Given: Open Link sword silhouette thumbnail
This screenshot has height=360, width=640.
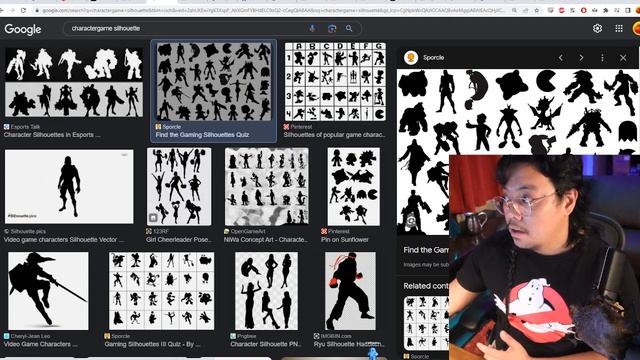Looking at the screenshot, I should pos(48,291).
